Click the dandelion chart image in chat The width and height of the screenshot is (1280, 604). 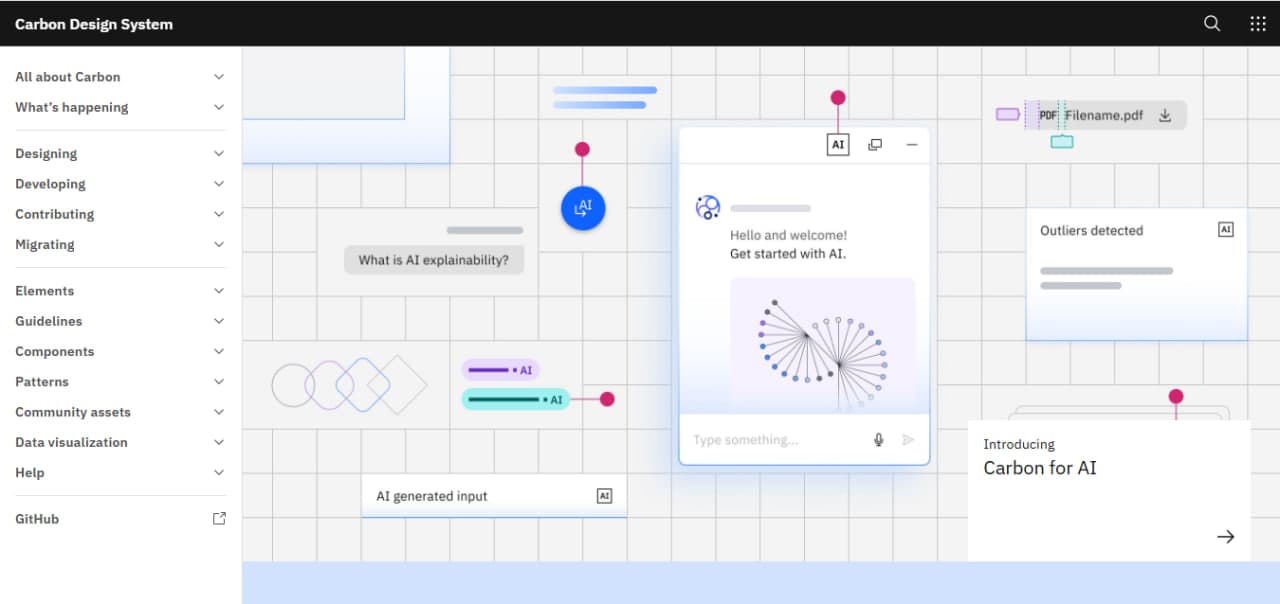tap(822, 346)
